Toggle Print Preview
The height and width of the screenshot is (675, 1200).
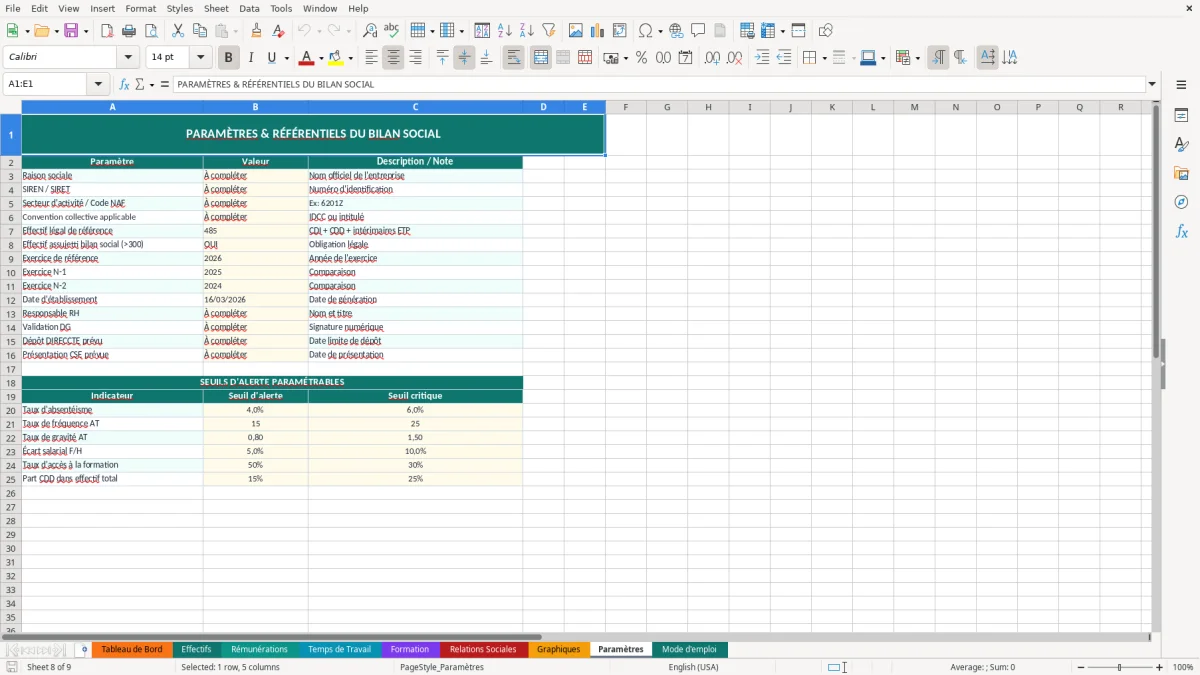[x=150, y=31]
